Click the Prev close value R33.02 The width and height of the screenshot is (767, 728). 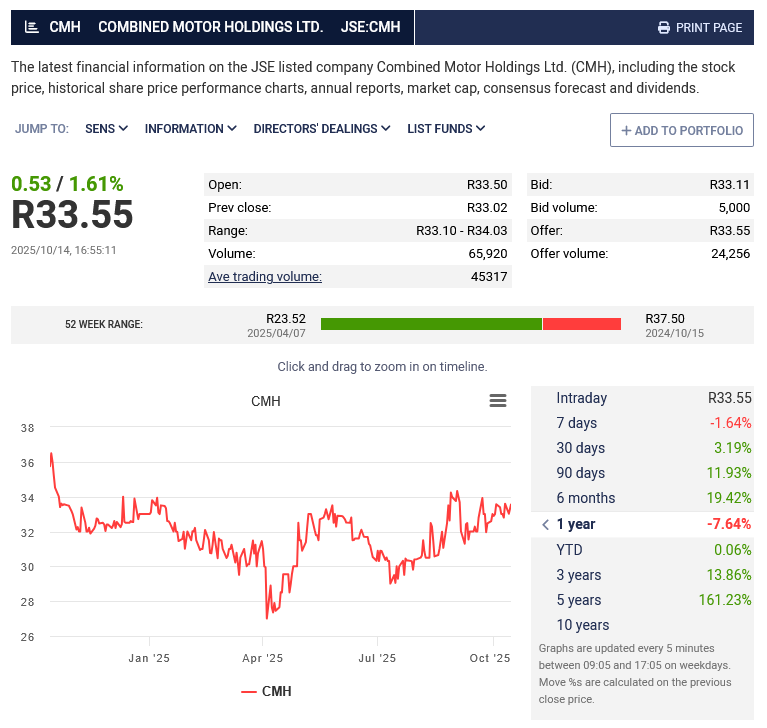[487, 207]
